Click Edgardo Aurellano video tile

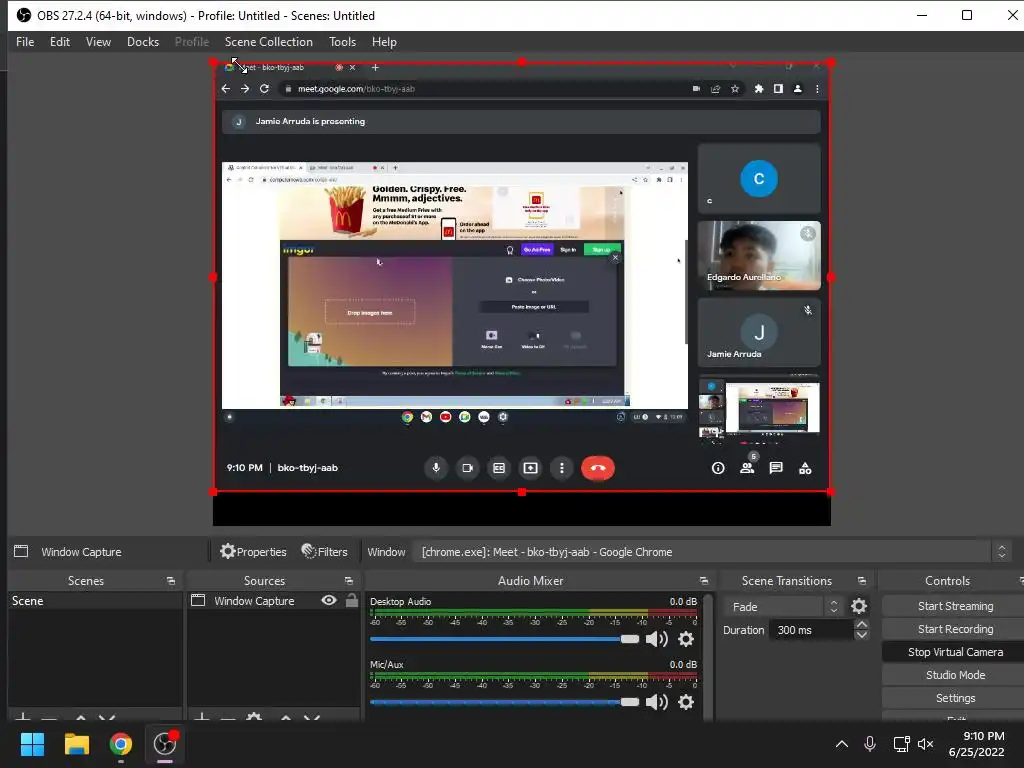point(759,255)
